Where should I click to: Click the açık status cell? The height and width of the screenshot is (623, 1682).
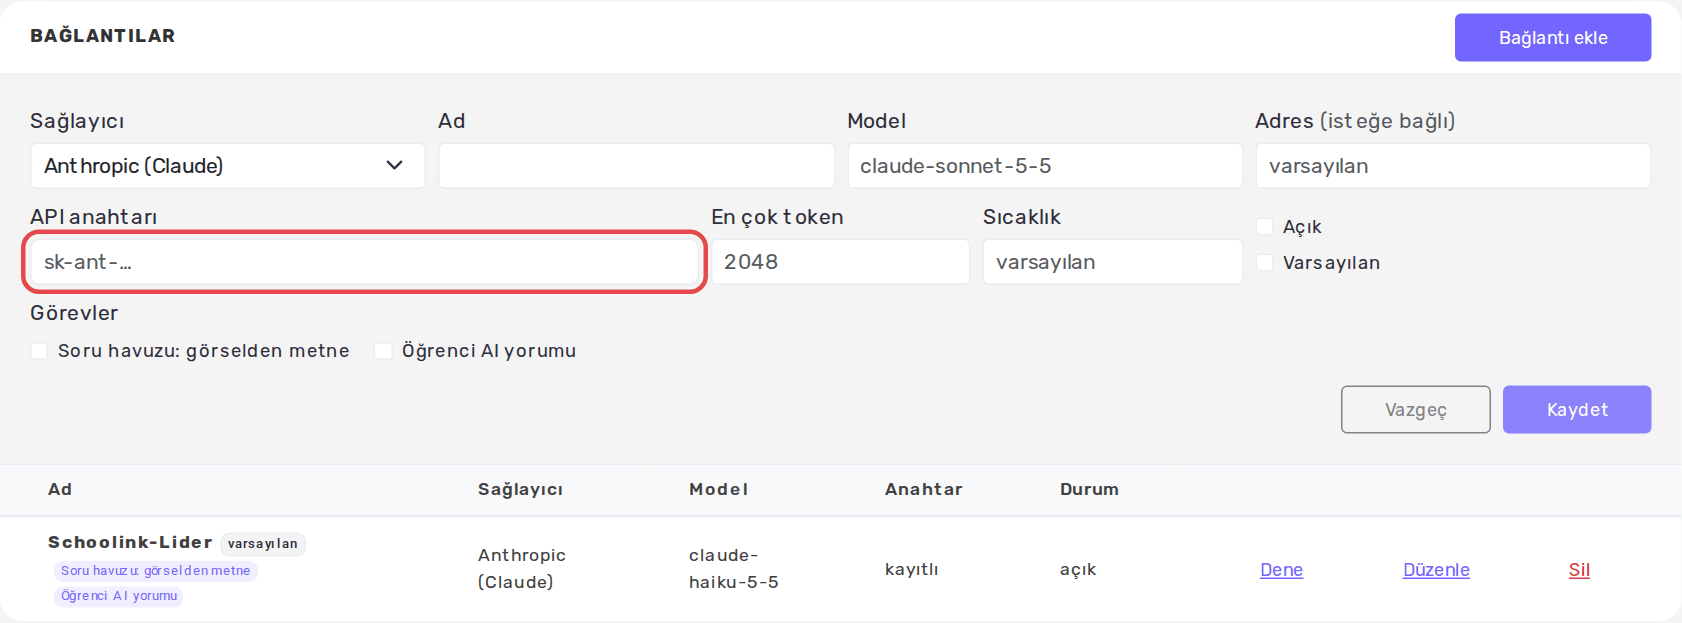[x=1078, y=570]
